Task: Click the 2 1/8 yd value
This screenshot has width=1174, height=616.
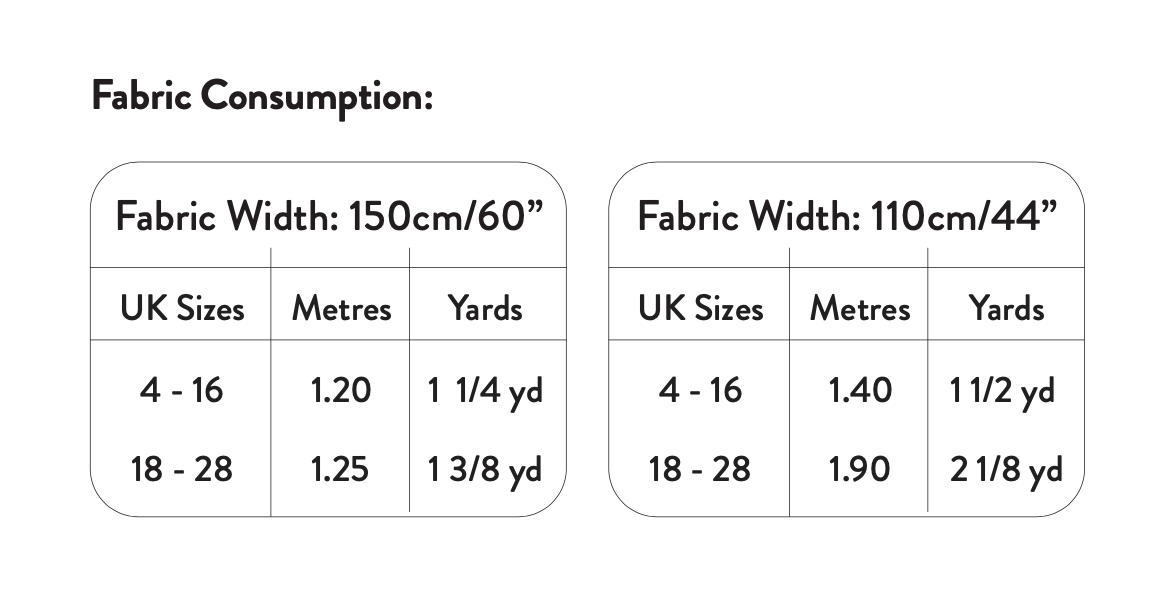Action: (x=1006, y=470)
